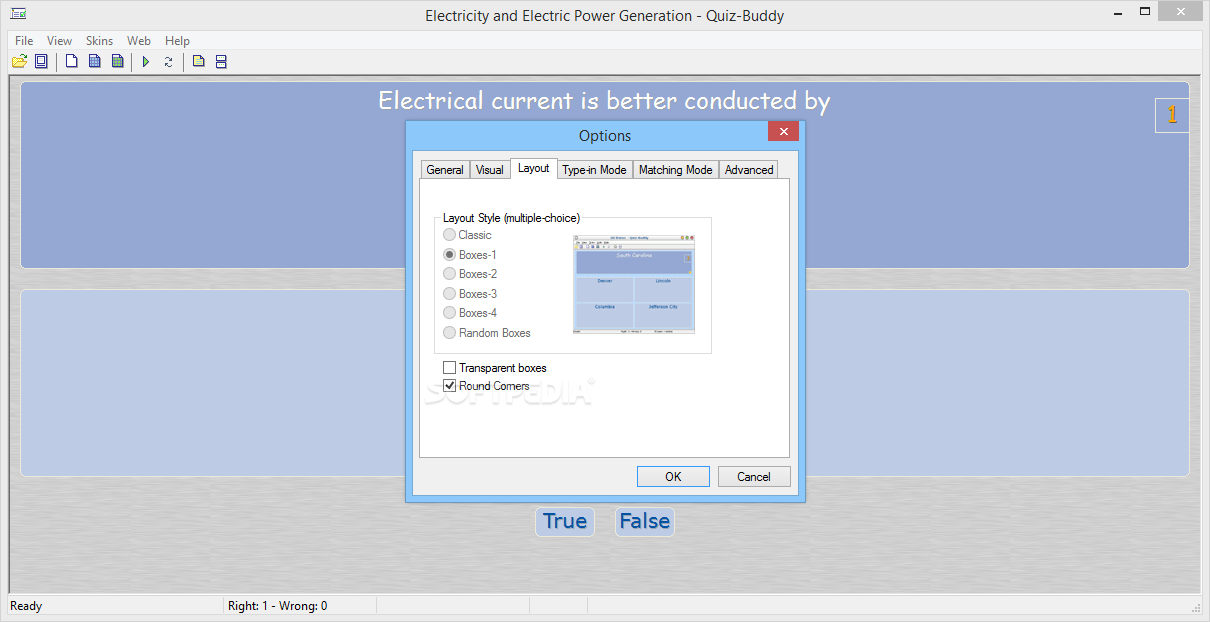
Task: Click the layout preview thumbnail image
Action: [x=634, y=284]
